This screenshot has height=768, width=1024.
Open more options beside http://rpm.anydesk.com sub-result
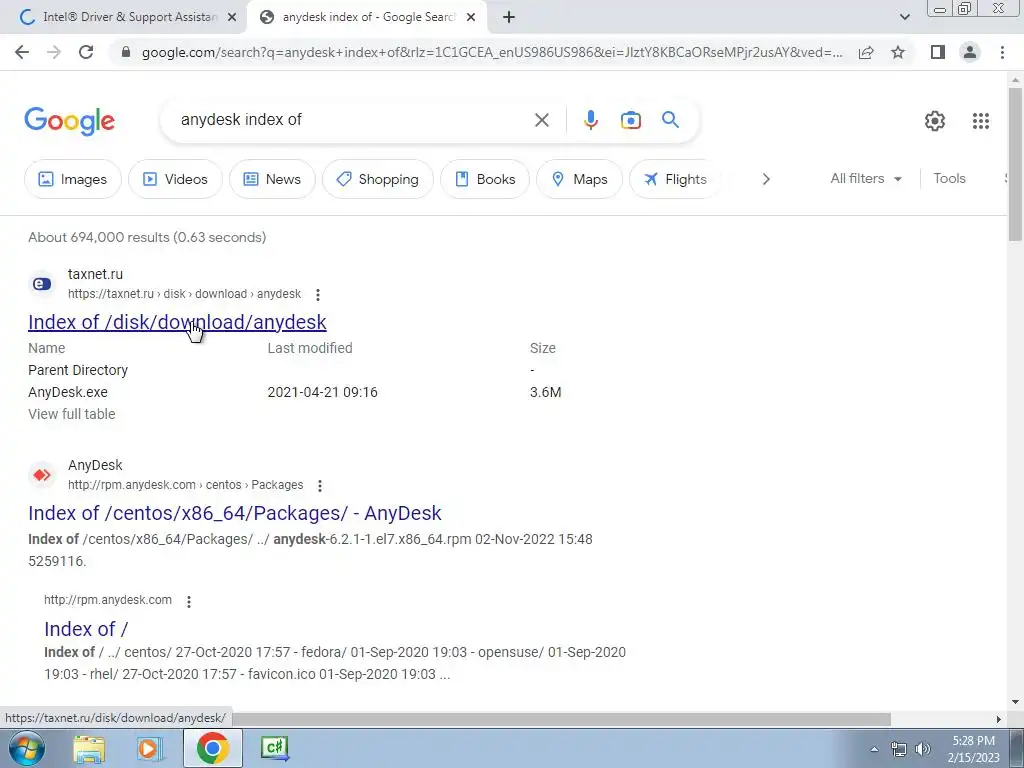(189, 601)
